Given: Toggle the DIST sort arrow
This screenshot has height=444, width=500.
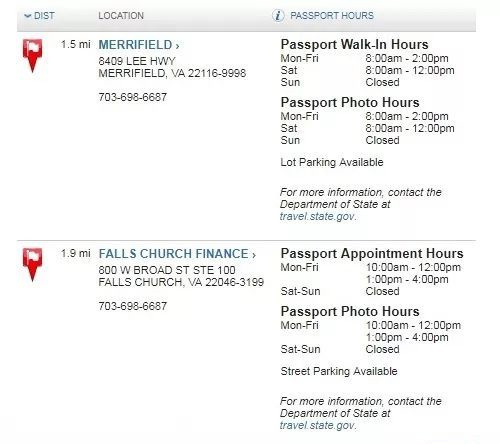Looking at the screenshot, I should coord(28,16).
